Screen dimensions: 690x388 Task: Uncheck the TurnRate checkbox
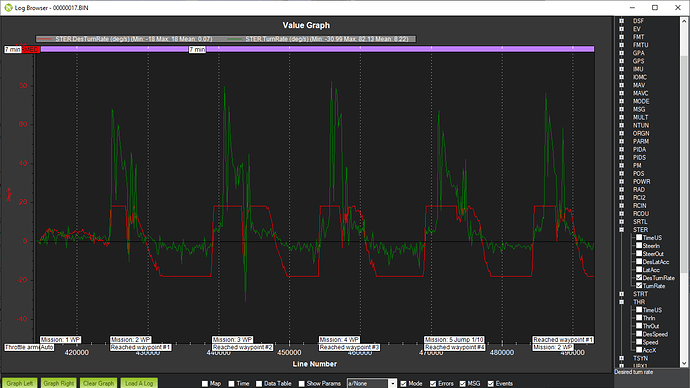(x=639, y=286)
